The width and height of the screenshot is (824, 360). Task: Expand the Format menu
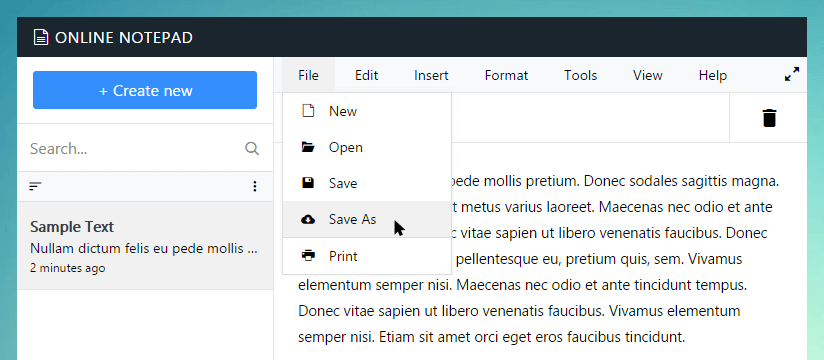(506, 76)
